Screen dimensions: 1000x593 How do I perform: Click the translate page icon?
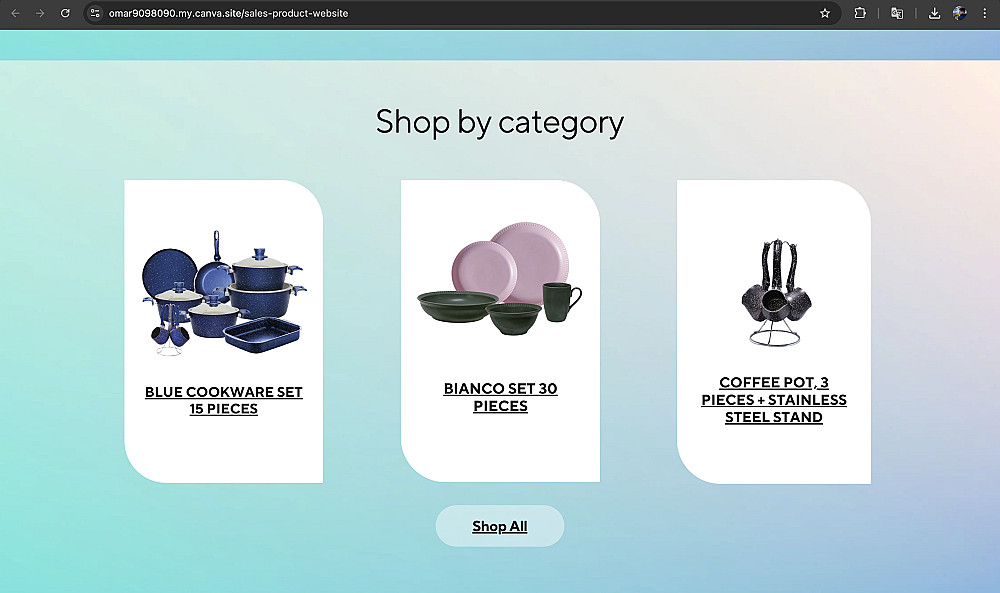click(897, 13)
